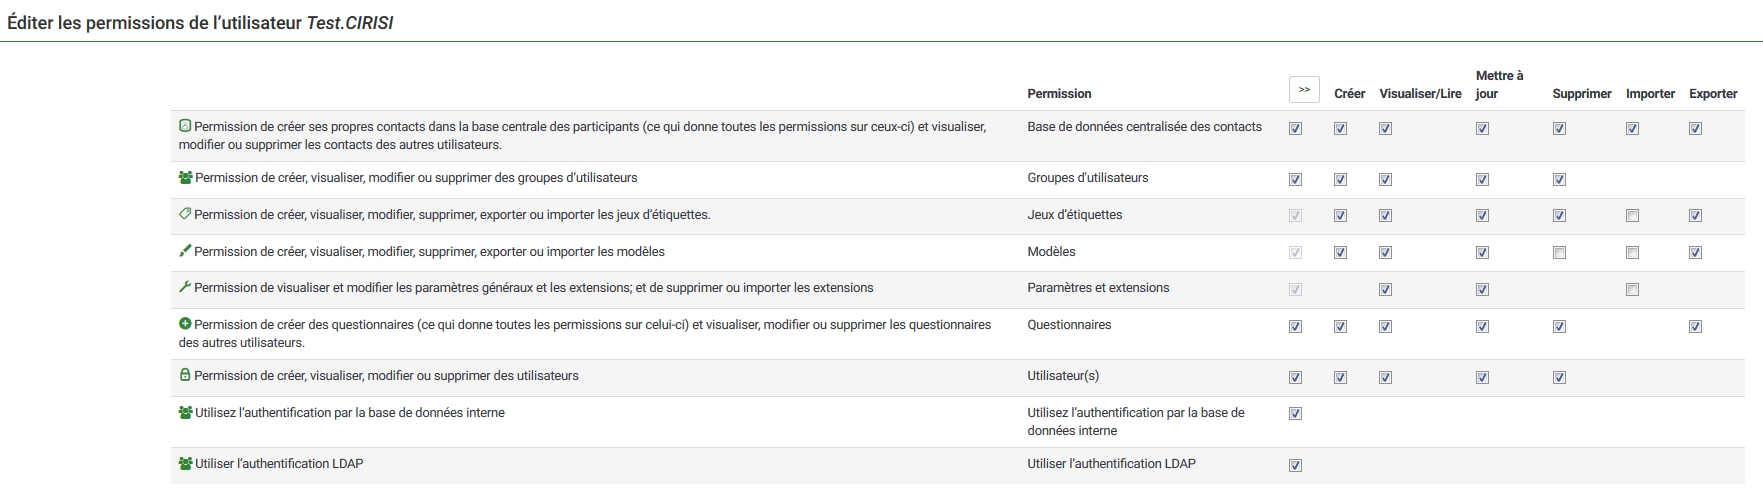Viewport: 1763px width, 502px height.
Task: Uncheck Créer for Groupes d'utilisateurs
Action: (x=1340, y=180)
